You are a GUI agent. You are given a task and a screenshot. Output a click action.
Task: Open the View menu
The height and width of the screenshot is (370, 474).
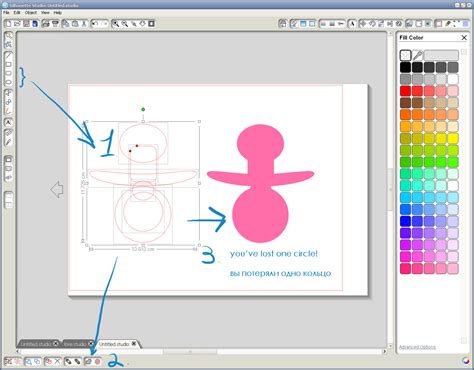[x=45, y=13]
